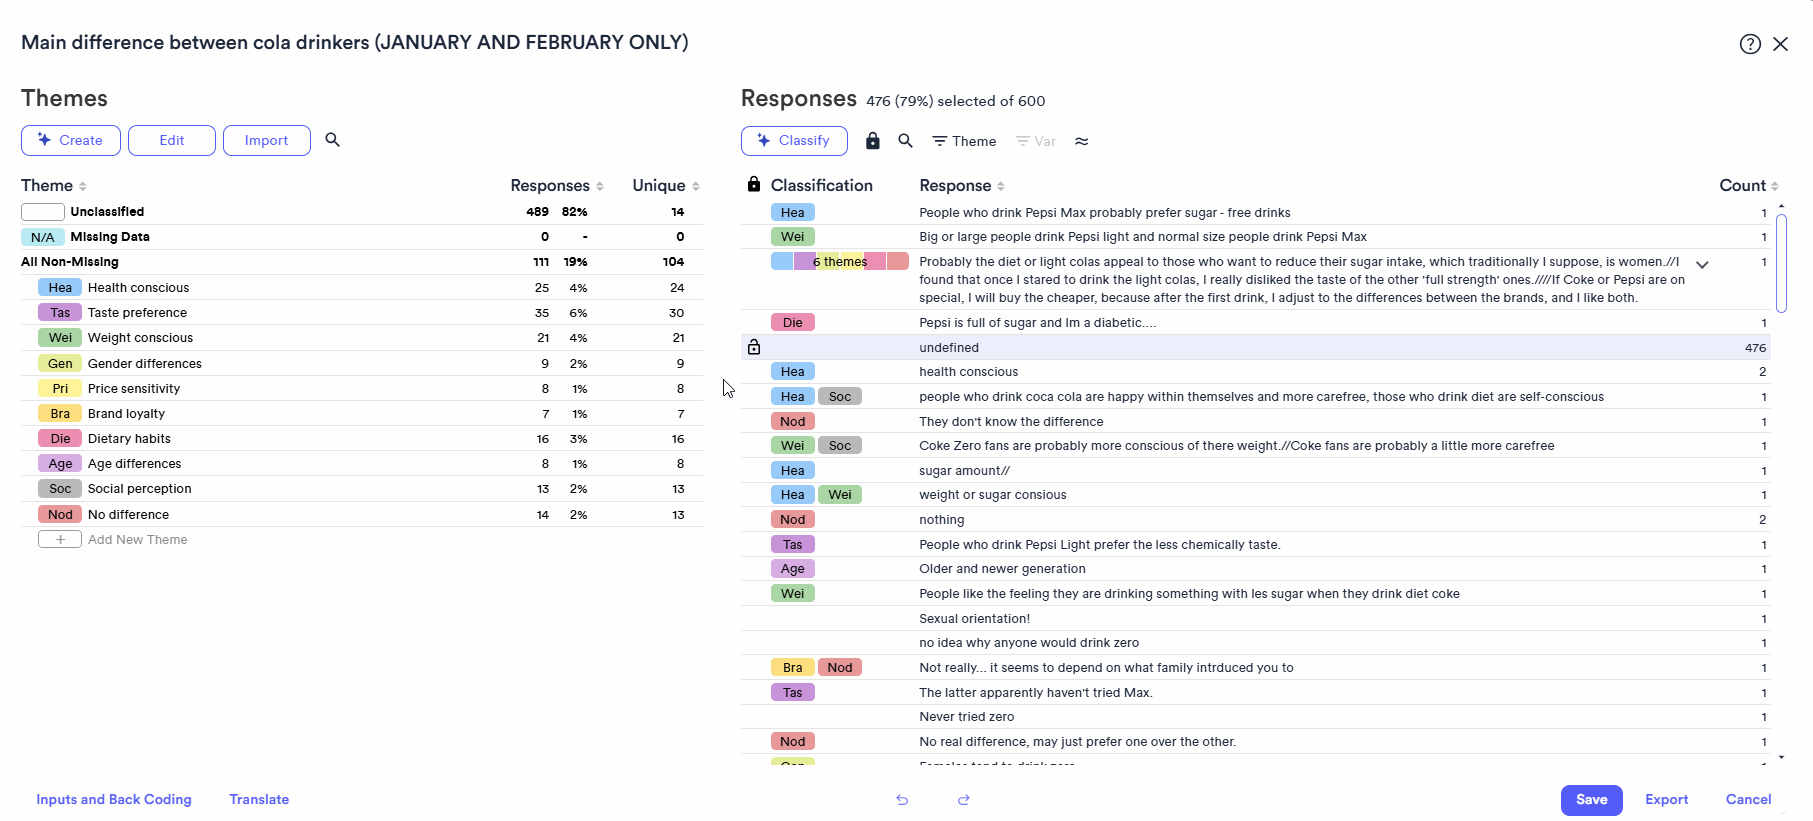
Task: Open Inputs and Back Coding
Action: click(x=113, y=799)
